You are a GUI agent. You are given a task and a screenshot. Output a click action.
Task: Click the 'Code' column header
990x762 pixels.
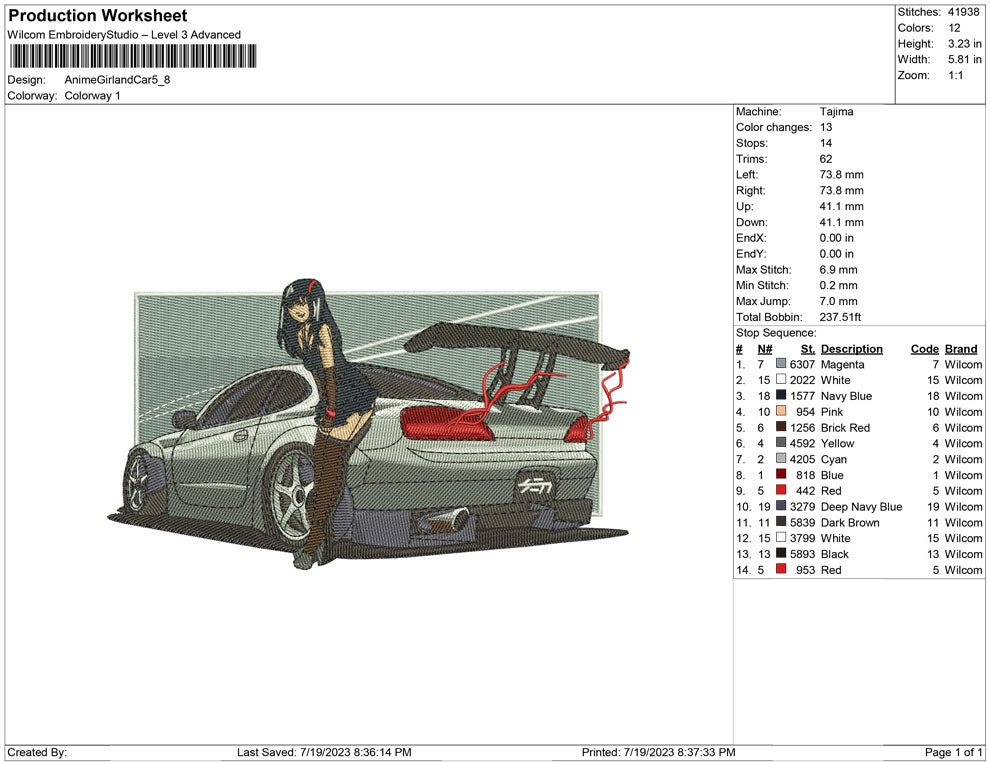(x=925, y=348)
